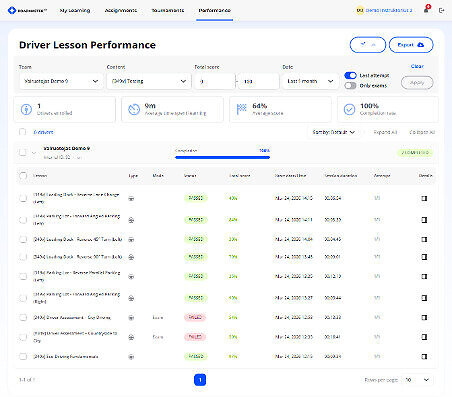Open details for City Driving assessment
Viewport: 452px width, 397px height.
[424, 317]
